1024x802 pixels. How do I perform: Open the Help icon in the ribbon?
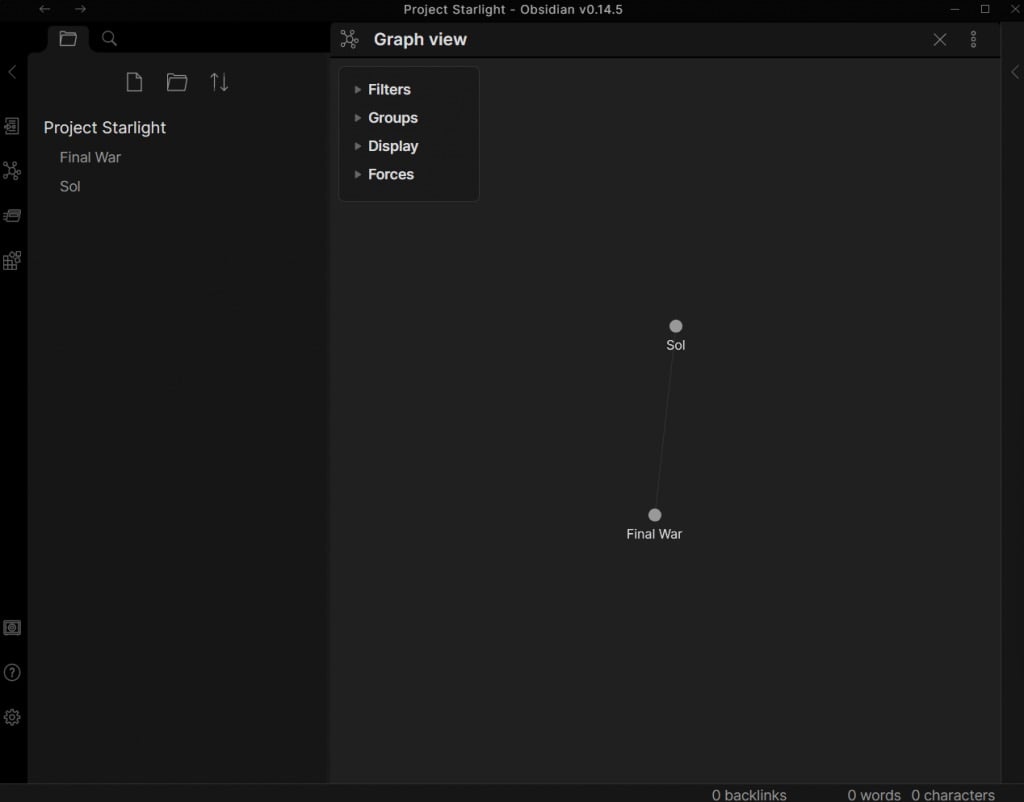(x=12, y=673)
